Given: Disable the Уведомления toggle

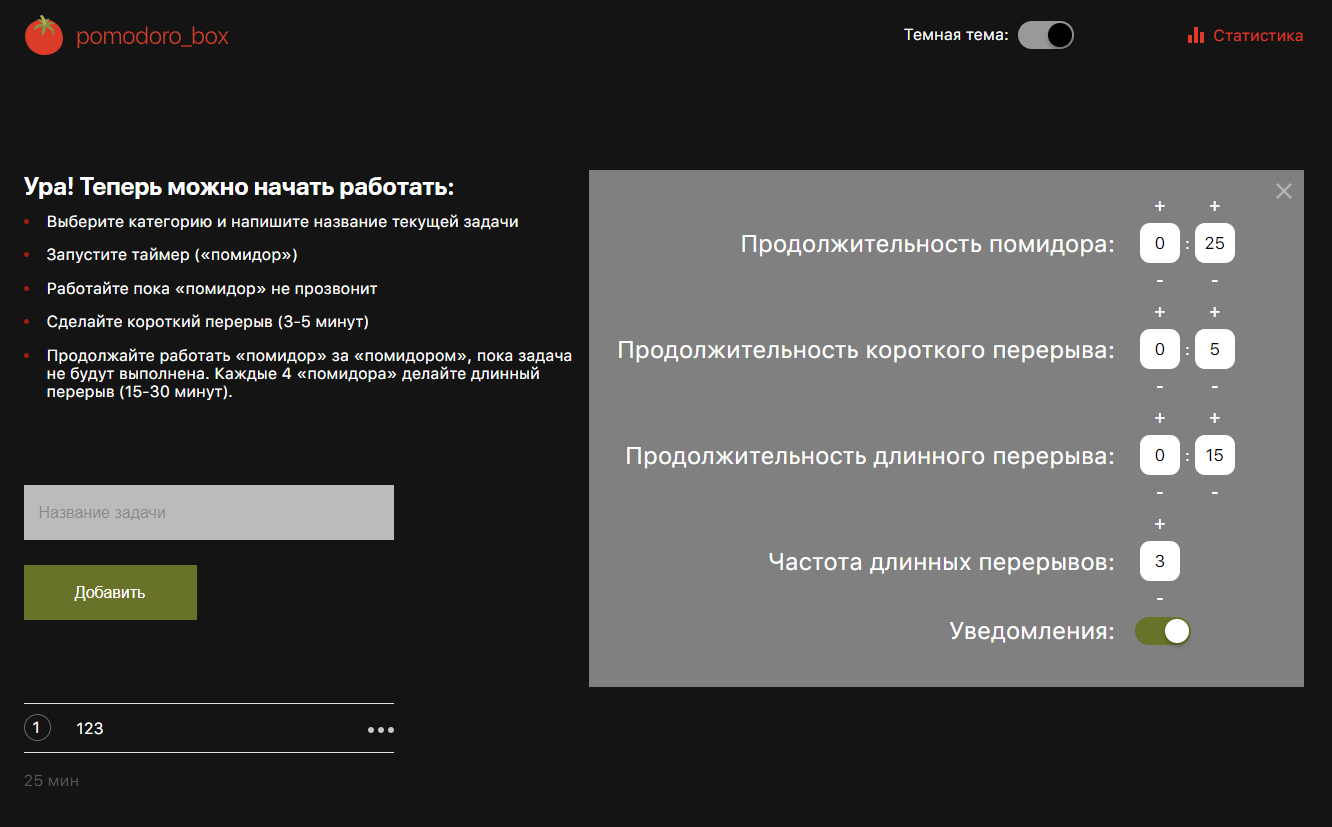Looking at the screenshot, I should (1162, 631).
